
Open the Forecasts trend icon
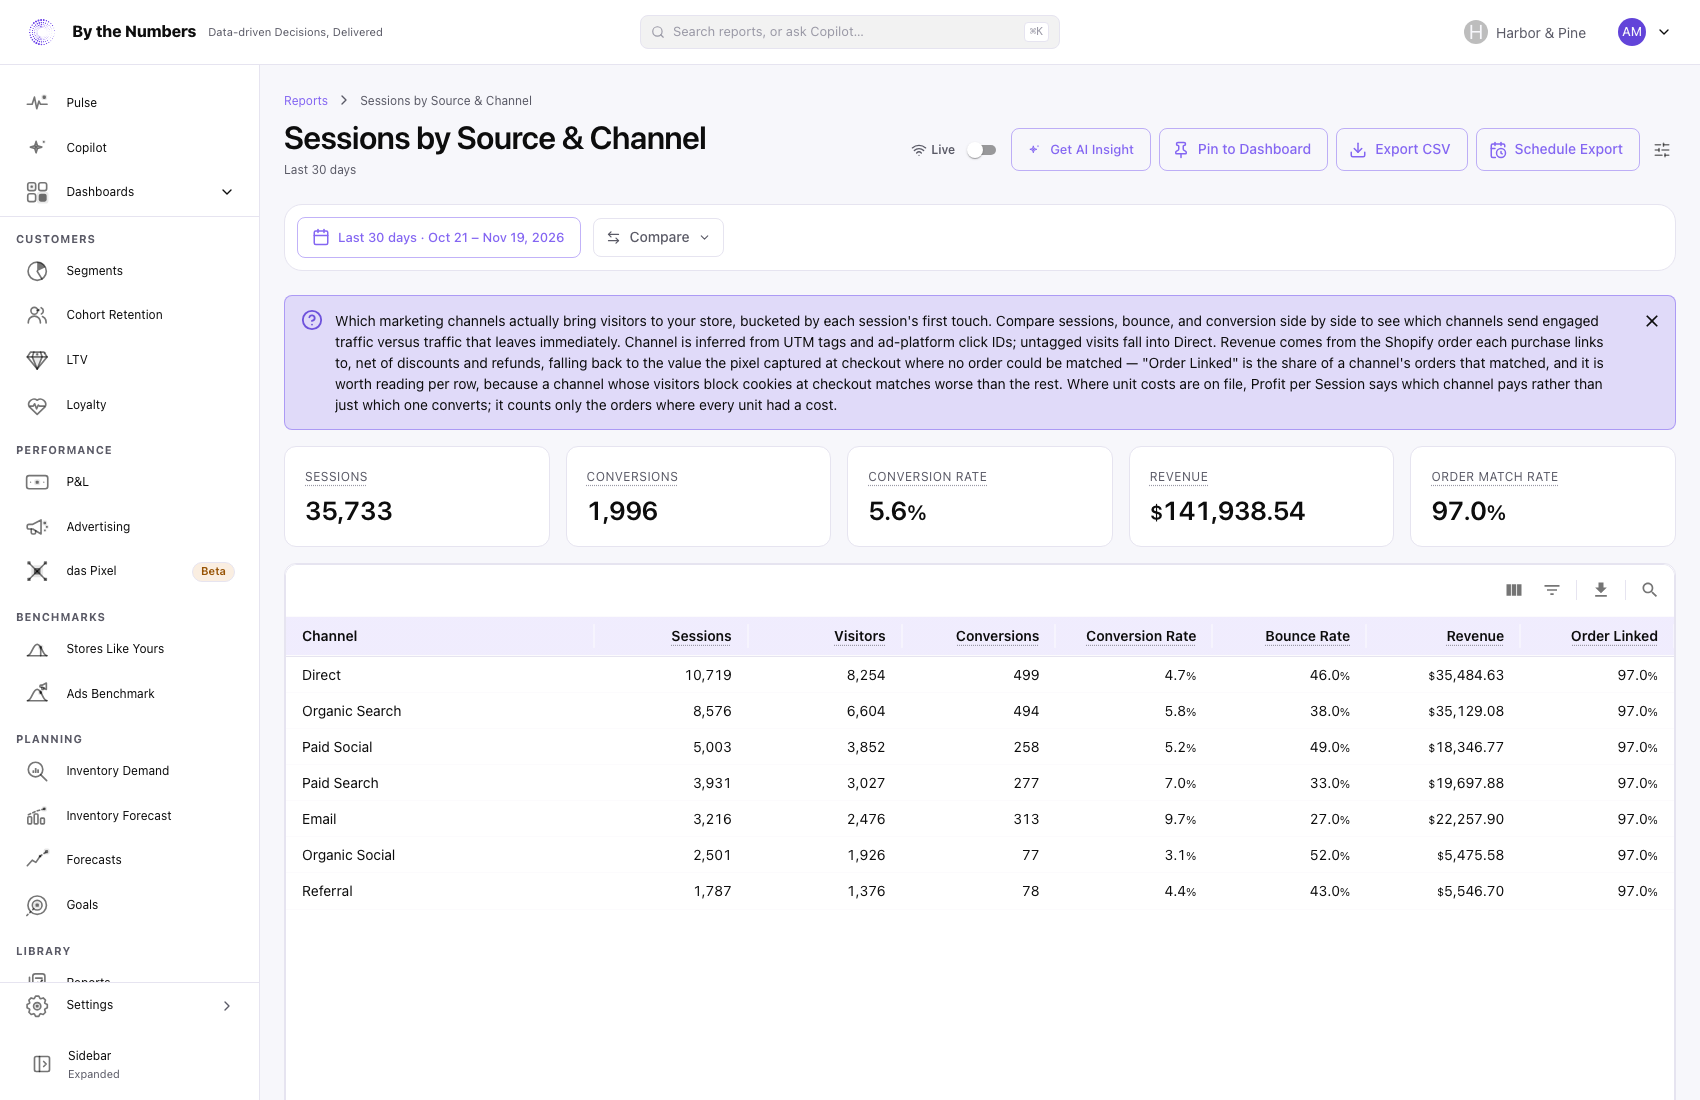37,860
